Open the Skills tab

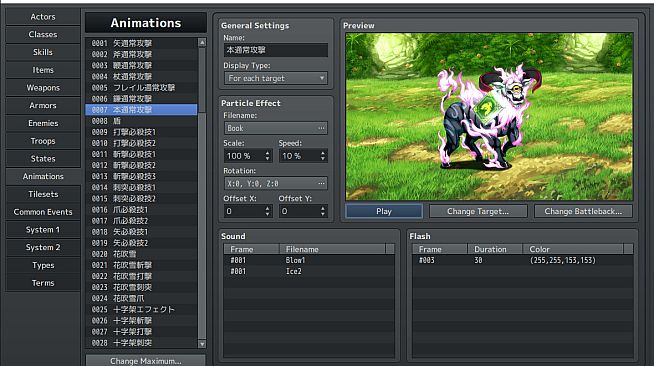(x=43, y=52)
